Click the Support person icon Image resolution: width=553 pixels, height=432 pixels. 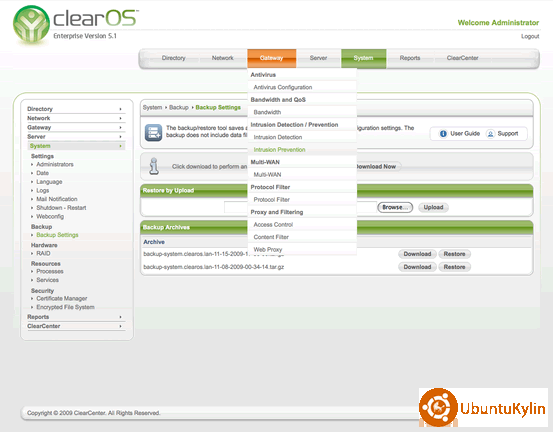coord(491,134)
